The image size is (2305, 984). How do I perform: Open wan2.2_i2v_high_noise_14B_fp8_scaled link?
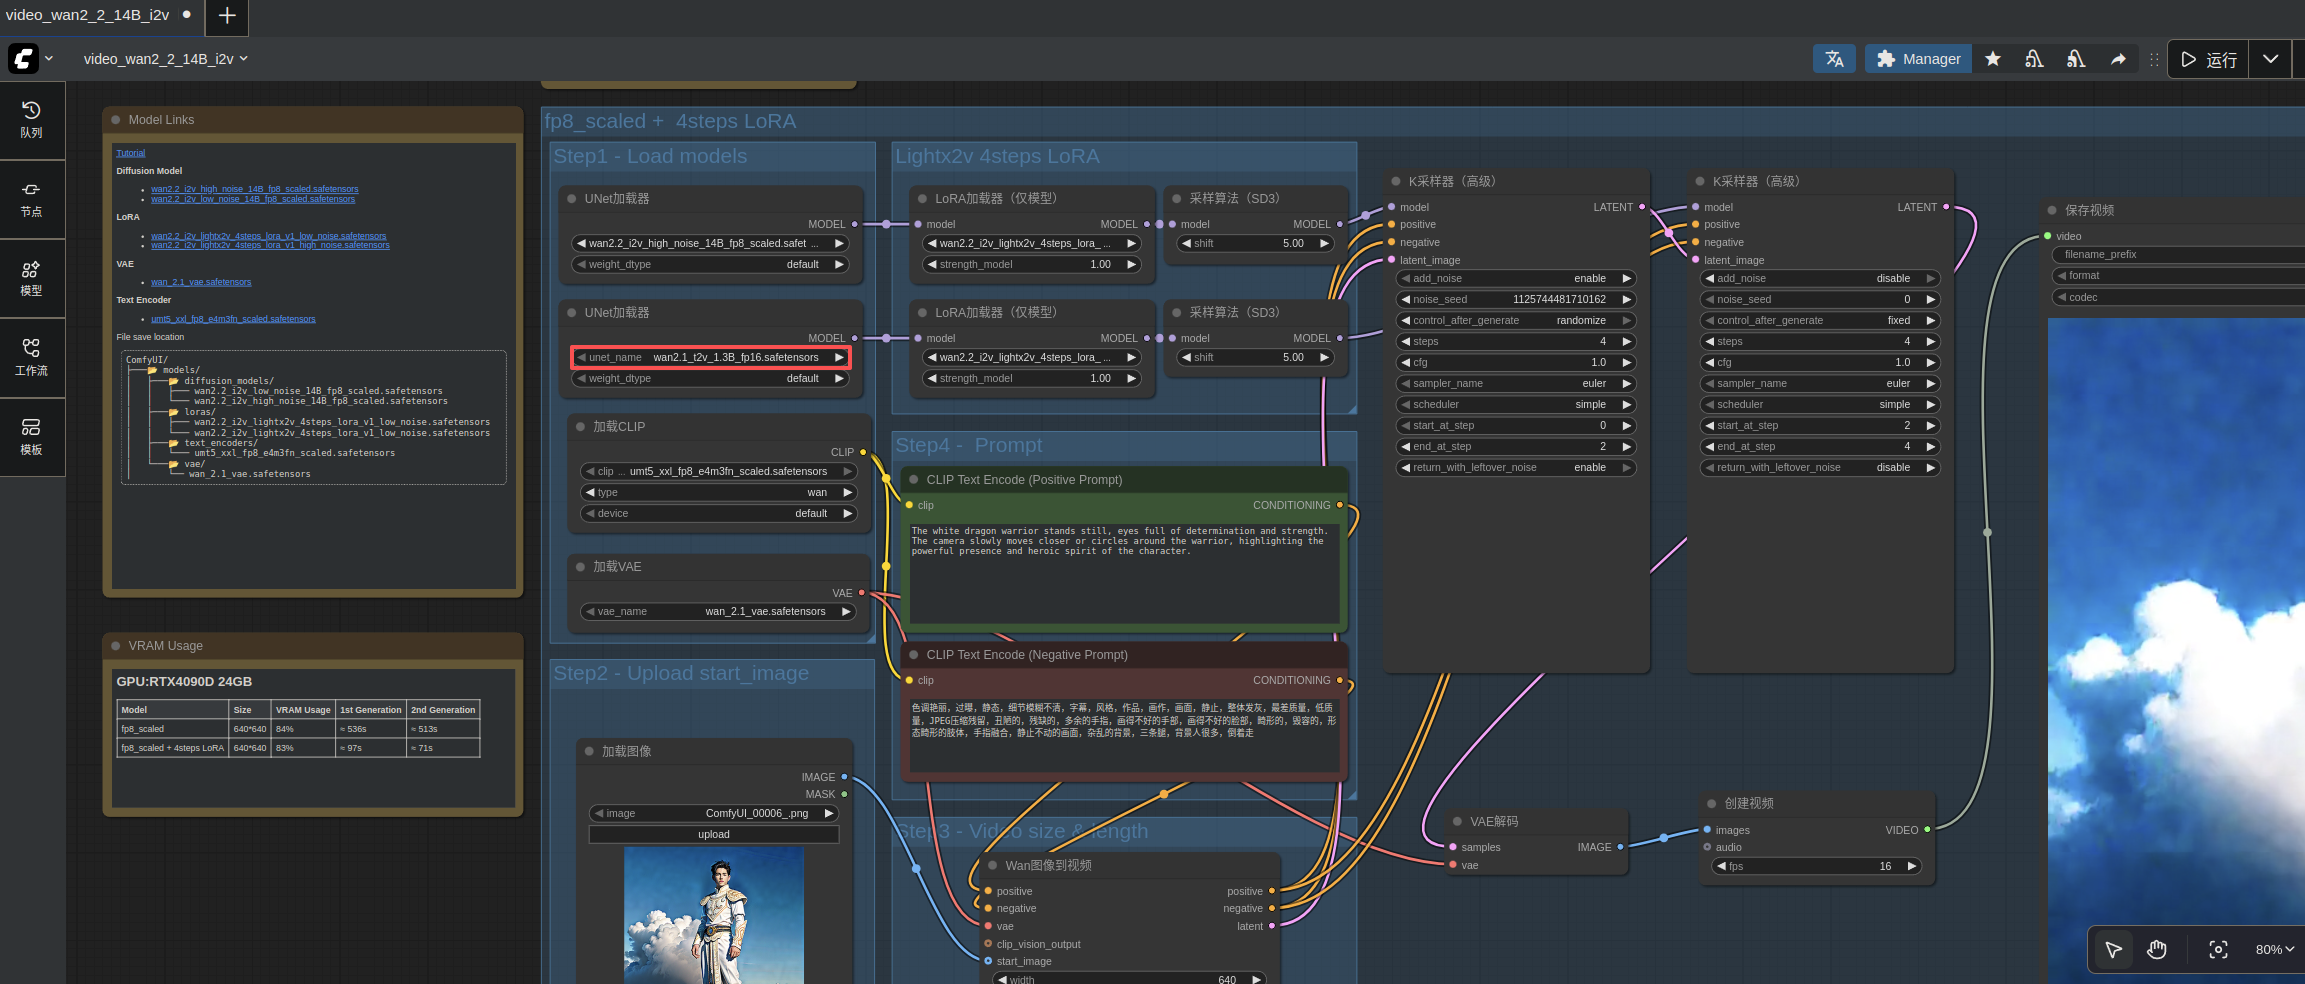pyautogui.click(x=254, y=189)
